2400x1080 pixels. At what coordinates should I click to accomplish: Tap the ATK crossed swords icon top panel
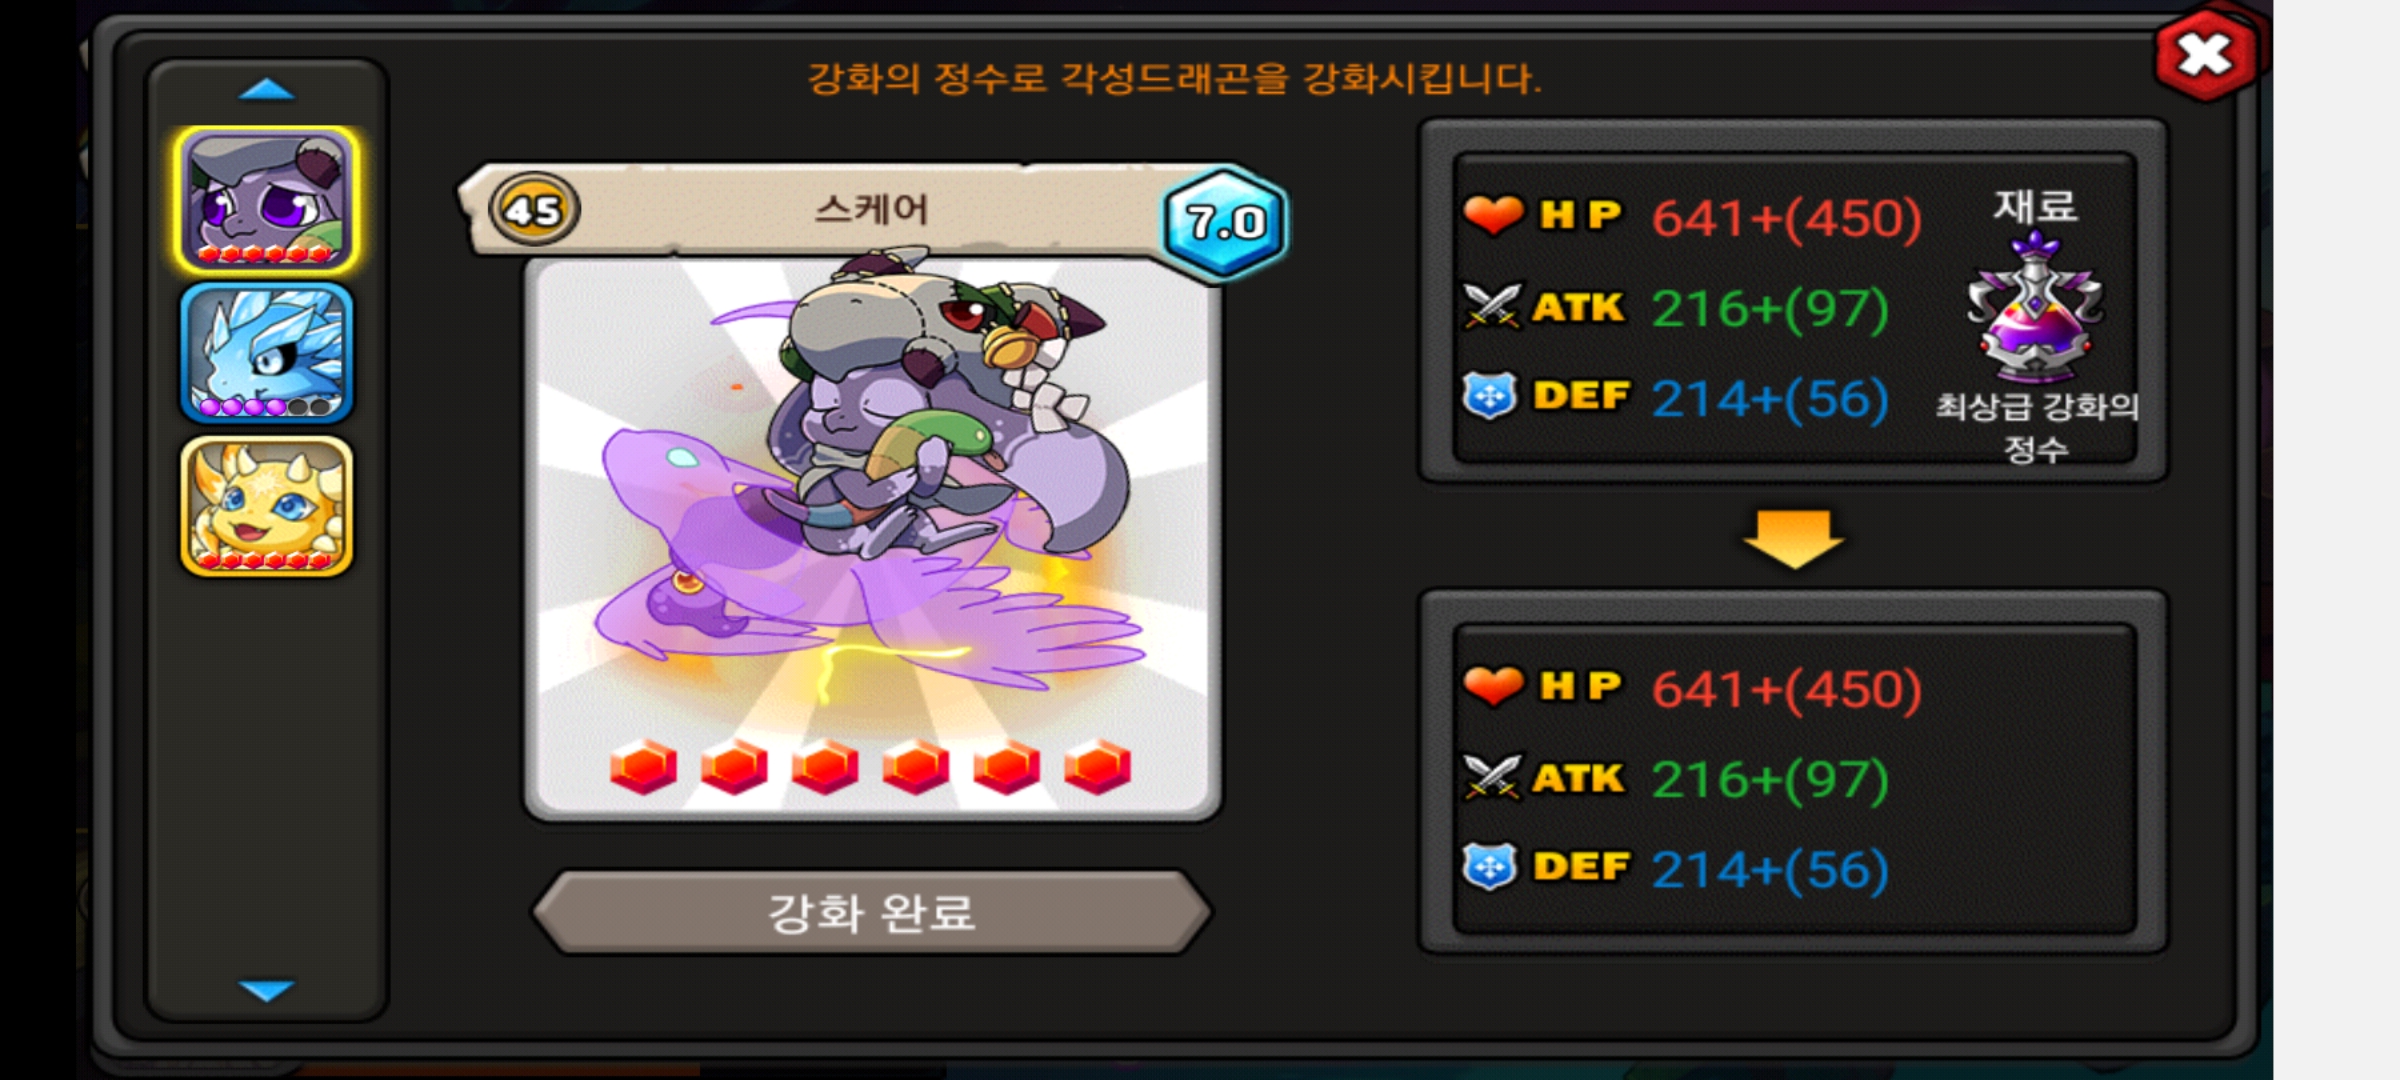1492,306
